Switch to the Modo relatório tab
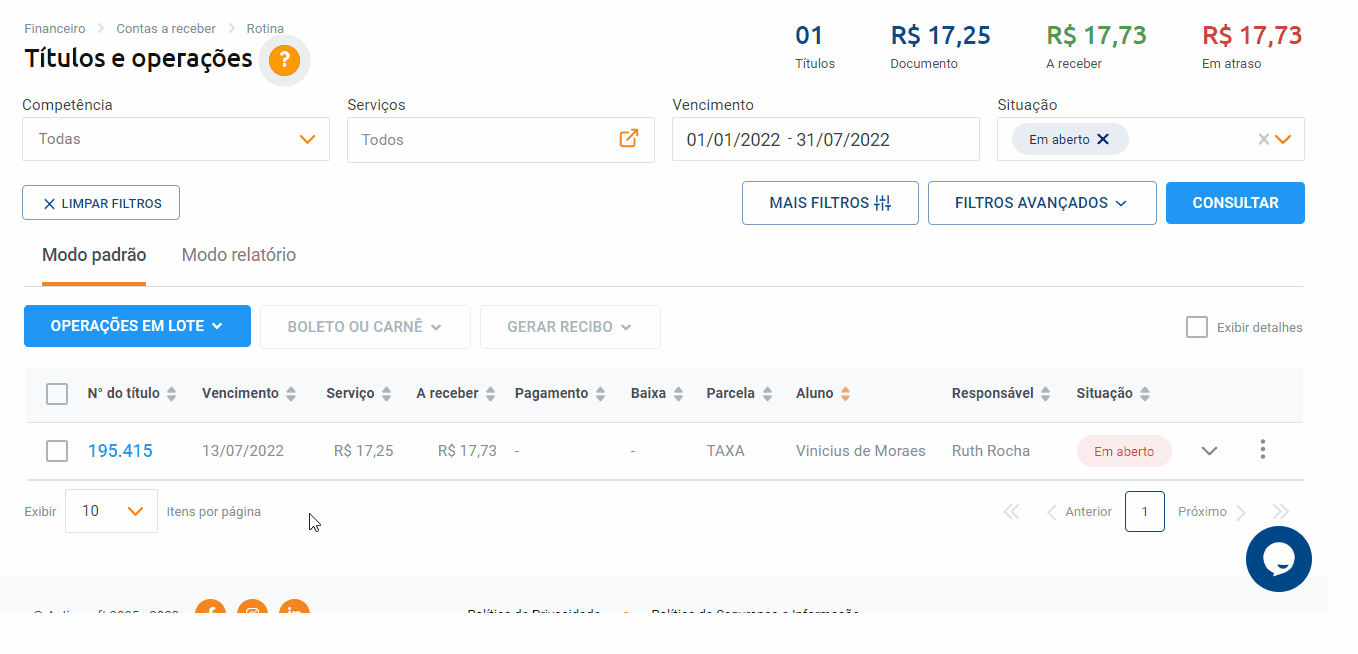1358x654 pixels. 239,255
